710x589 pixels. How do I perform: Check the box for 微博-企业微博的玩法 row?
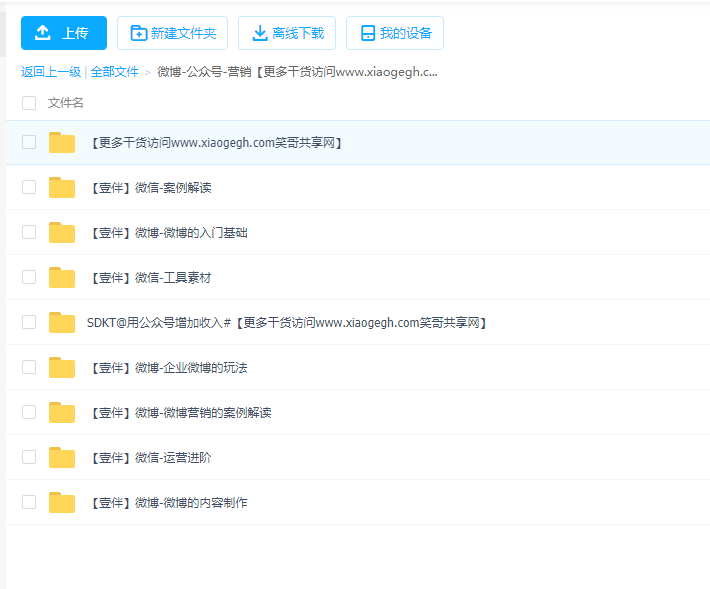tap(29, 367)
